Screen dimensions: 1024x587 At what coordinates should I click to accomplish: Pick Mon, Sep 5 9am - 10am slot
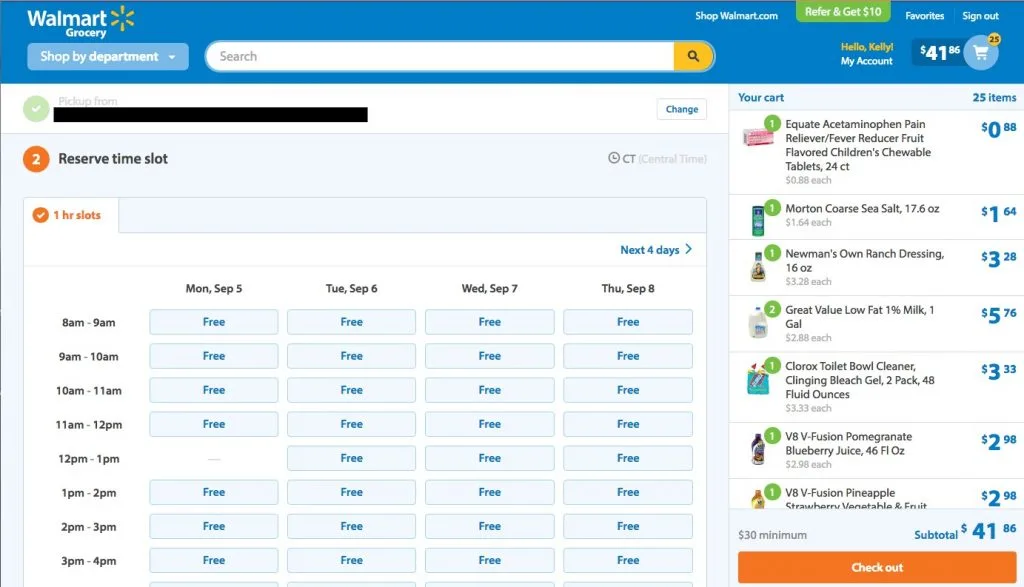[214, 356]
